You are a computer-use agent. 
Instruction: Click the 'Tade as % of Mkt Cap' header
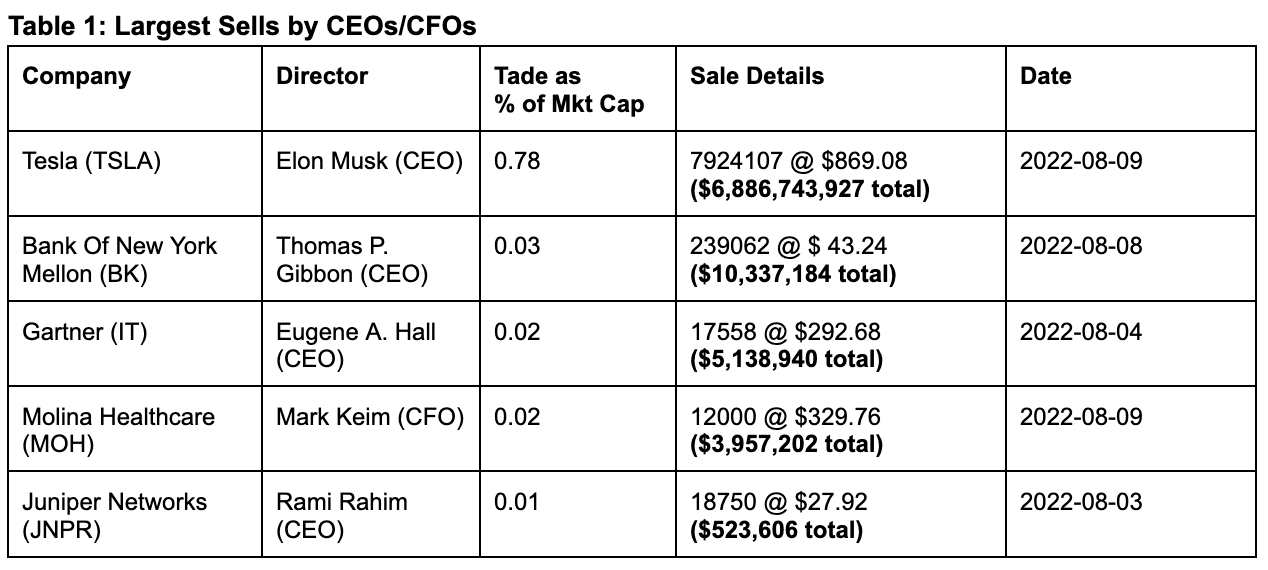[578, 88]
